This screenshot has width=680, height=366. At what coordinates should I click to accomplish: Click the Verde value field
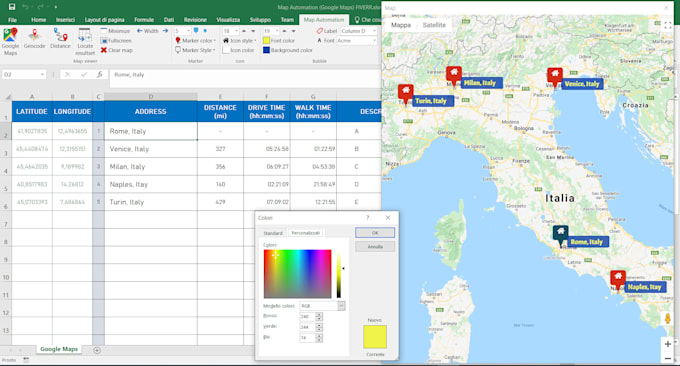coord(308,327)
